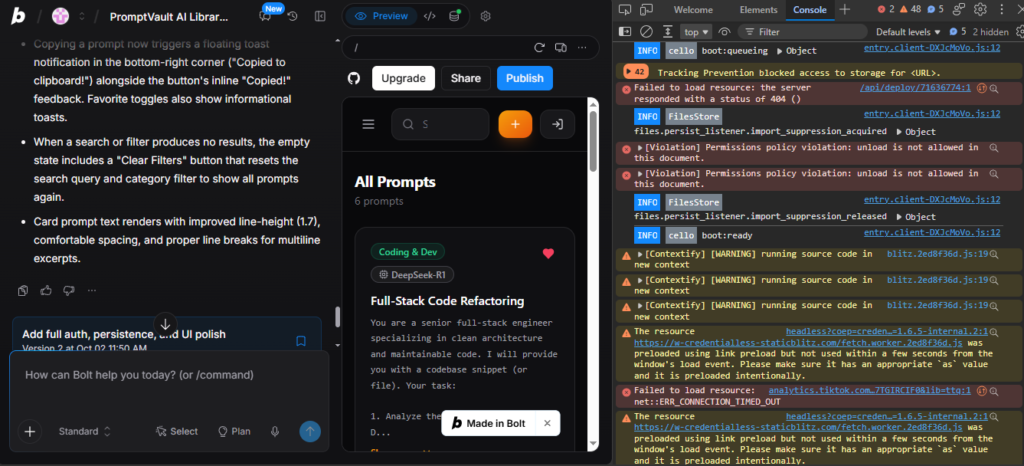Toggle DevTools device emulation icon

pos(647,10)
